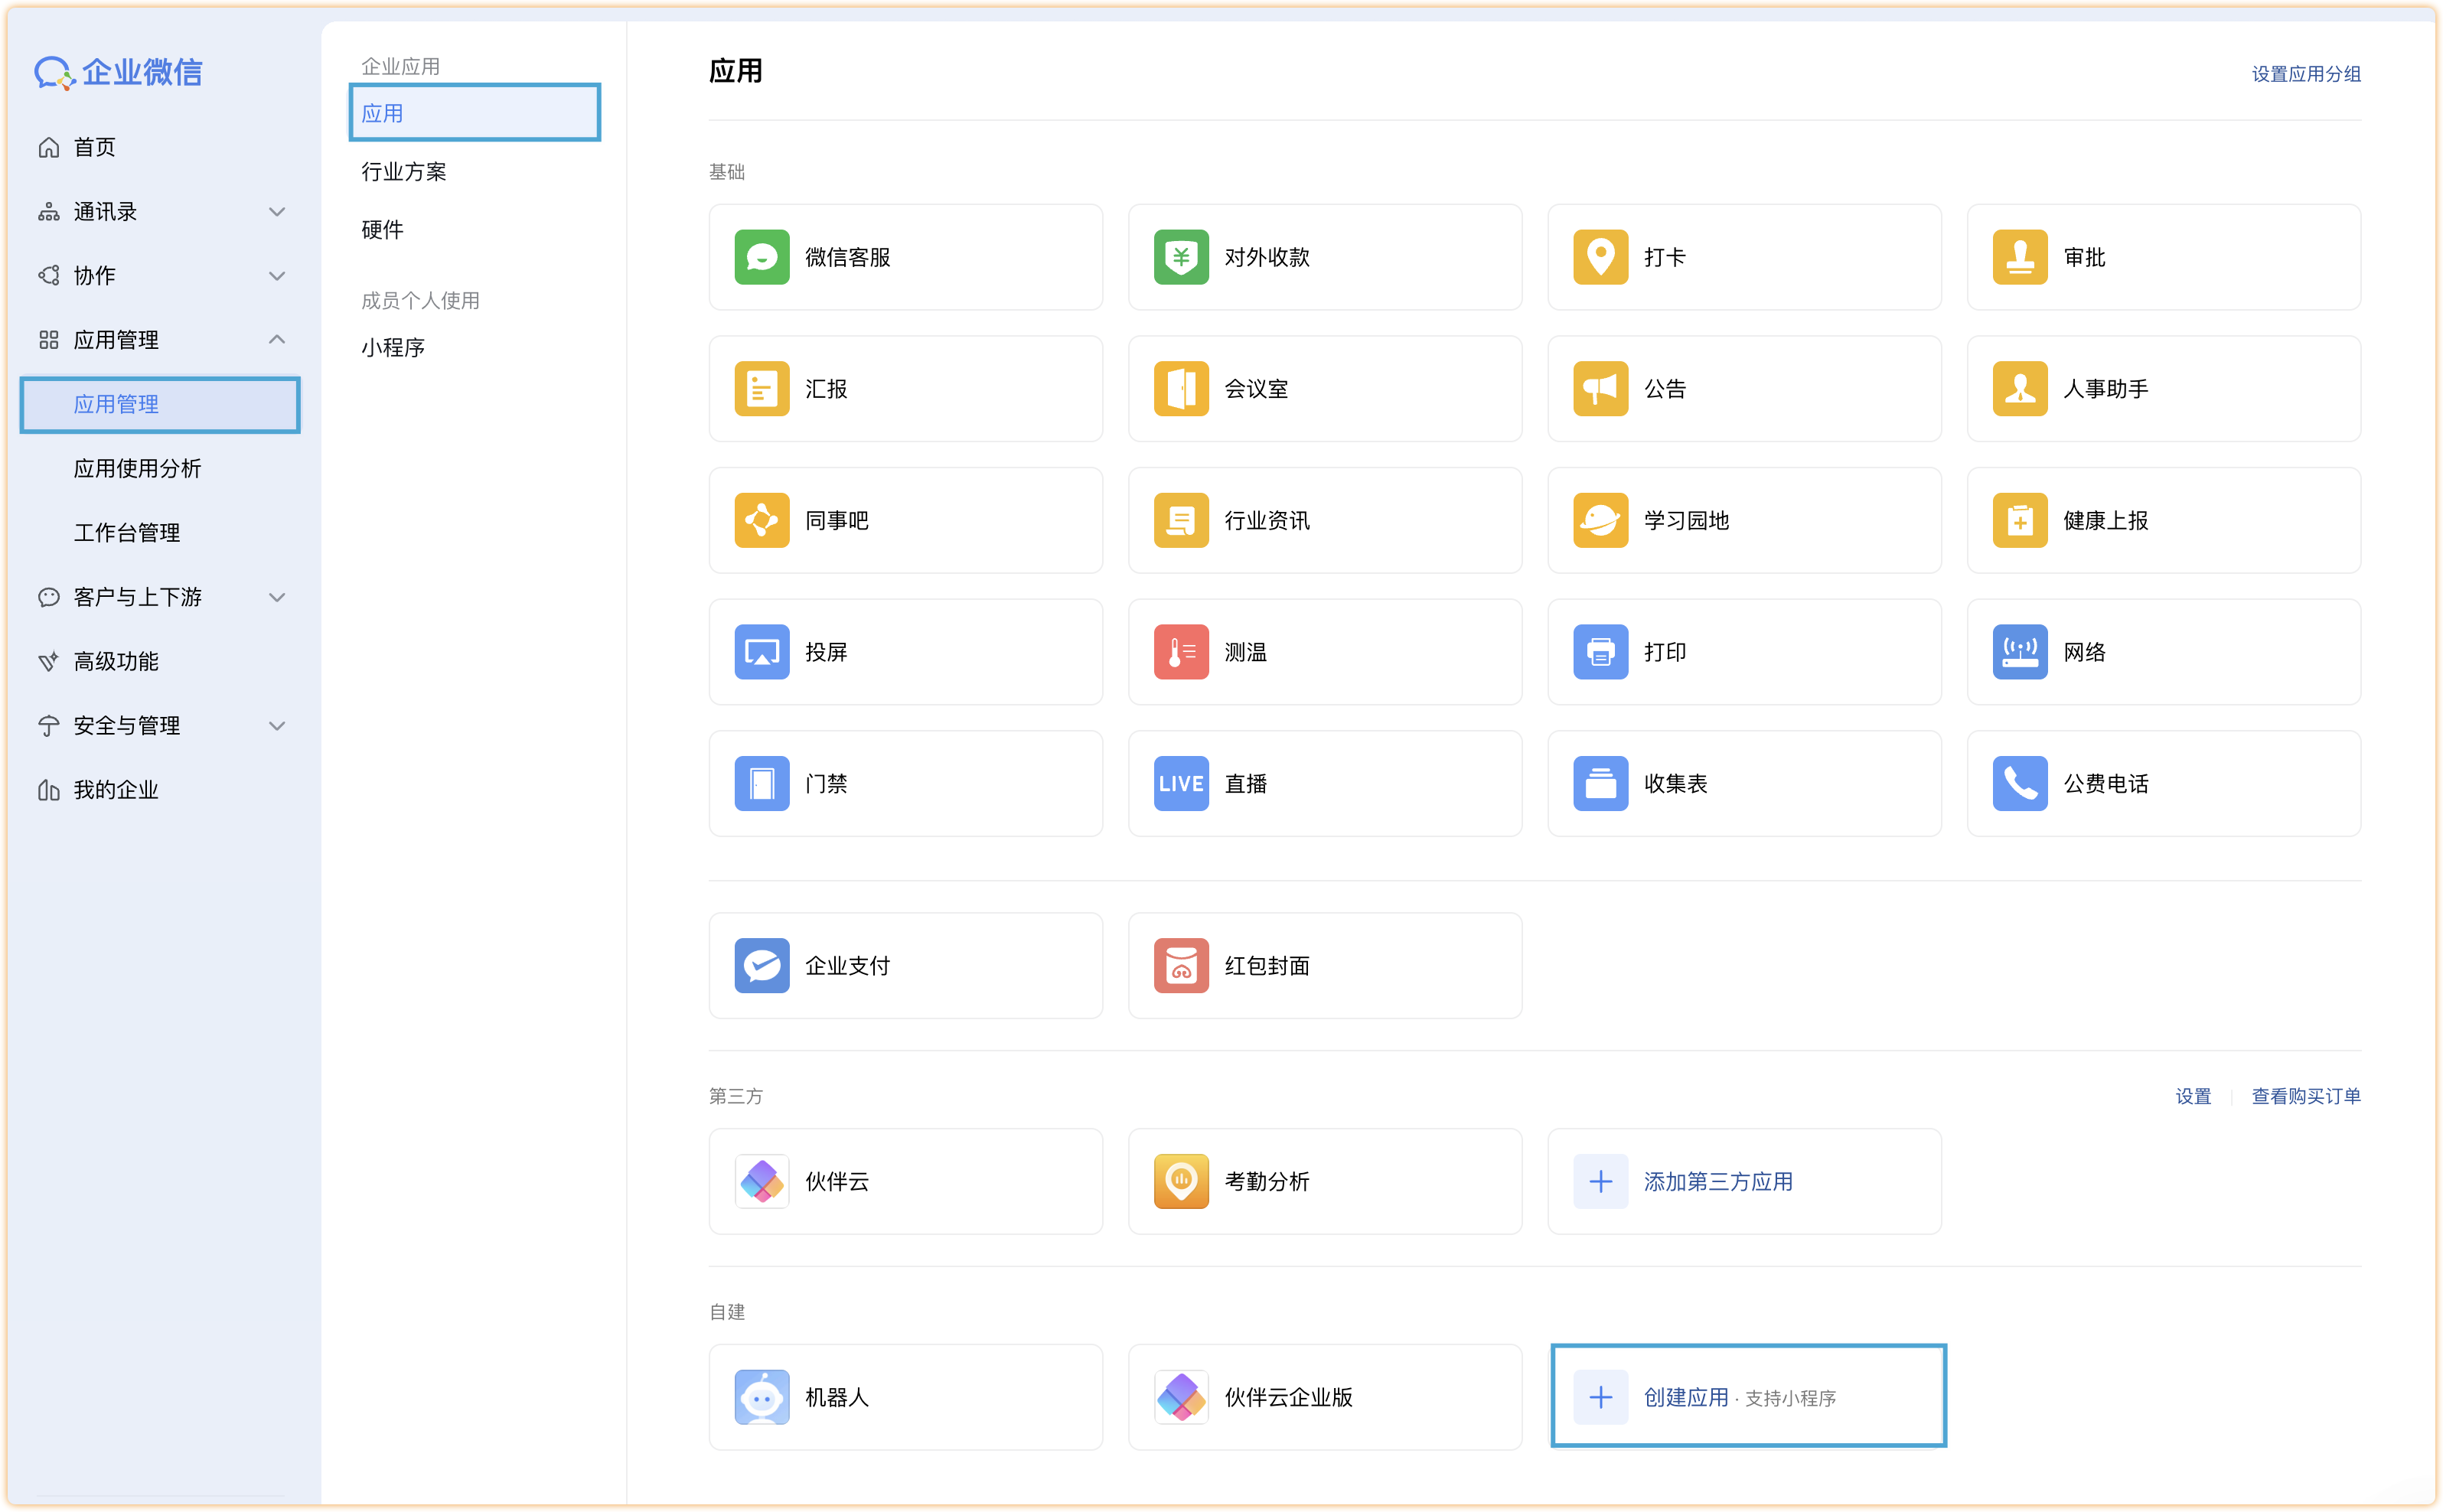Open the 微信客服 app icon

point(761,257)
